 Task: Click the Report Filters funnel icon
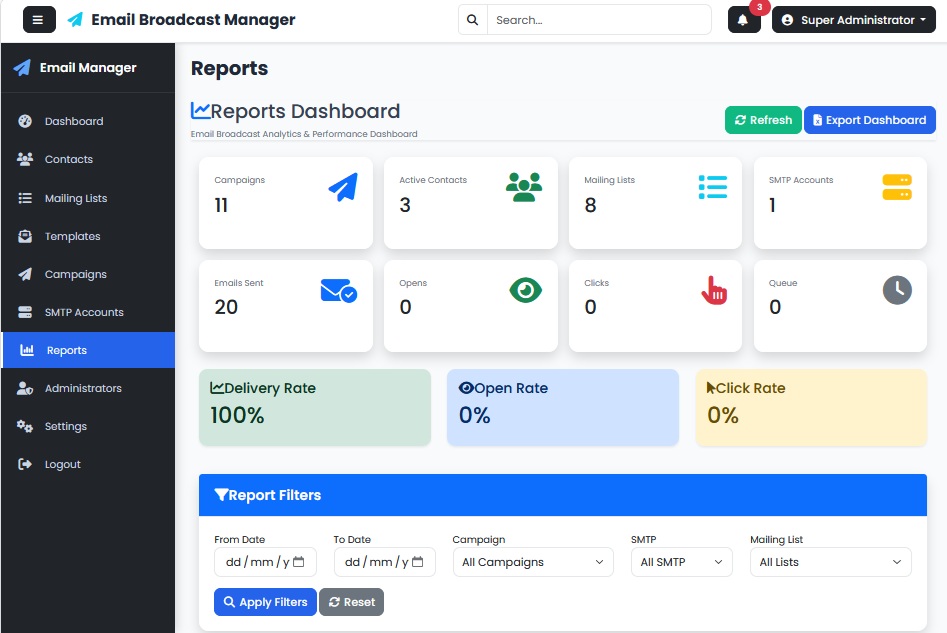tap(221, 495)
